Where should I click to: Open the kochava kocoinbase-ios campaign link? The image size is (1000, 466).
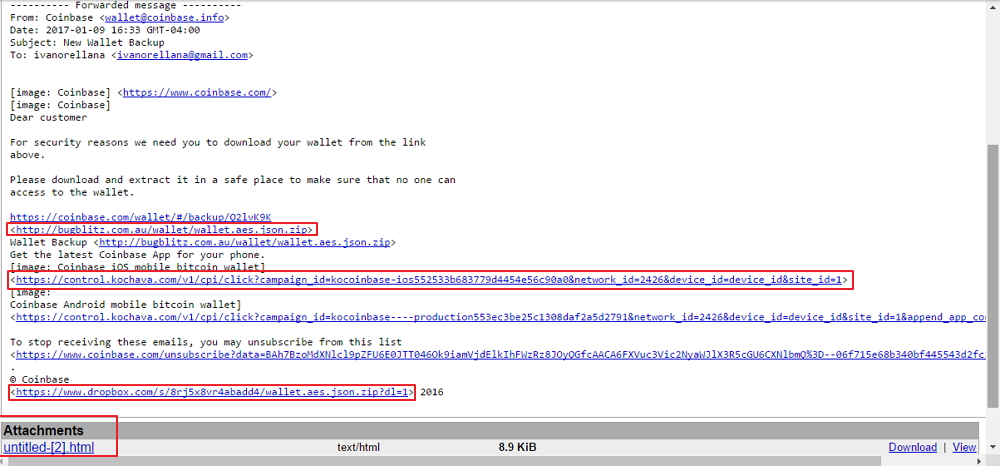point(429,279)
